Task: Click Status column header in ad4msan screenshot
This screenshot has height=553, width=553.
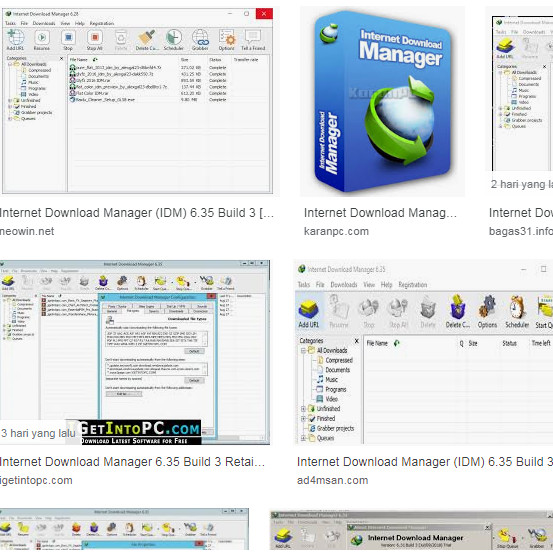Action: pos(509,343)
